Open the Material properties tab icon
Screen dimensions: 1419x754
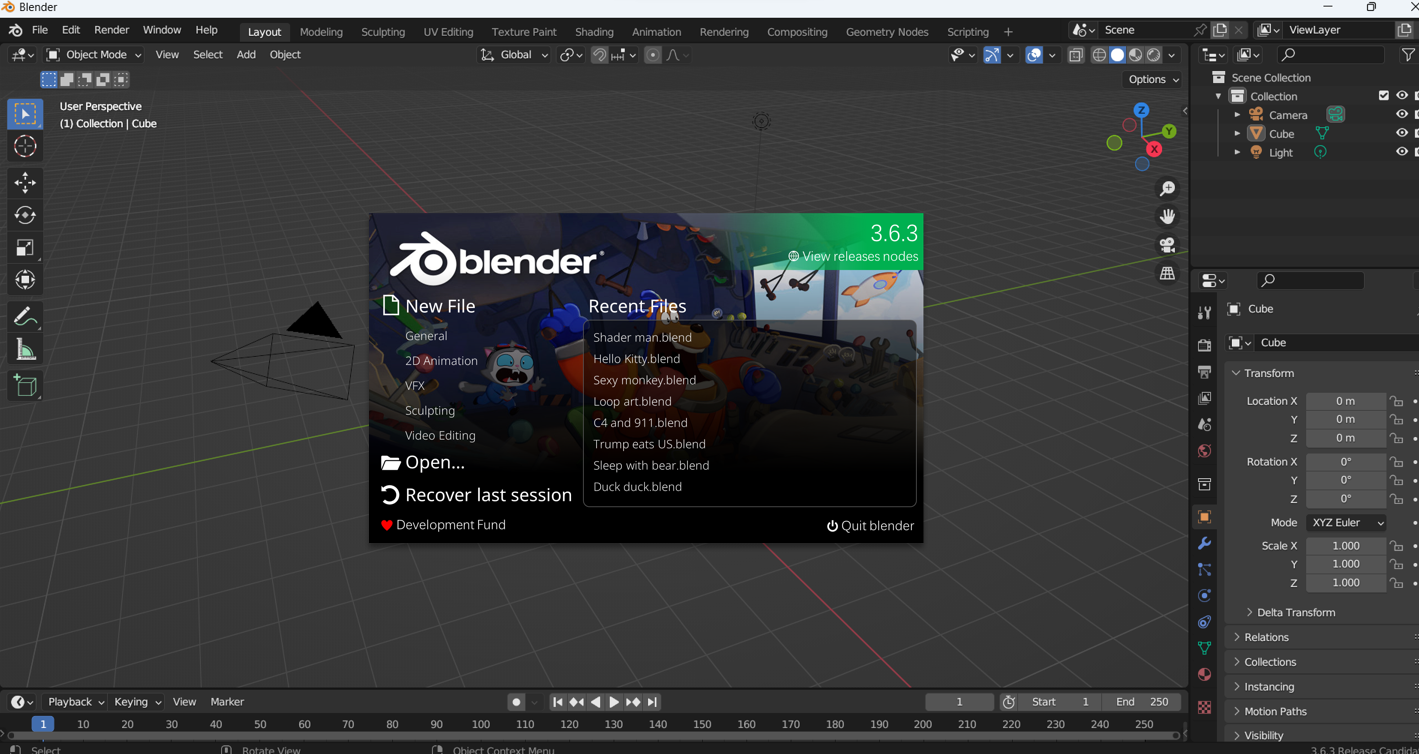click(1204, 674)
